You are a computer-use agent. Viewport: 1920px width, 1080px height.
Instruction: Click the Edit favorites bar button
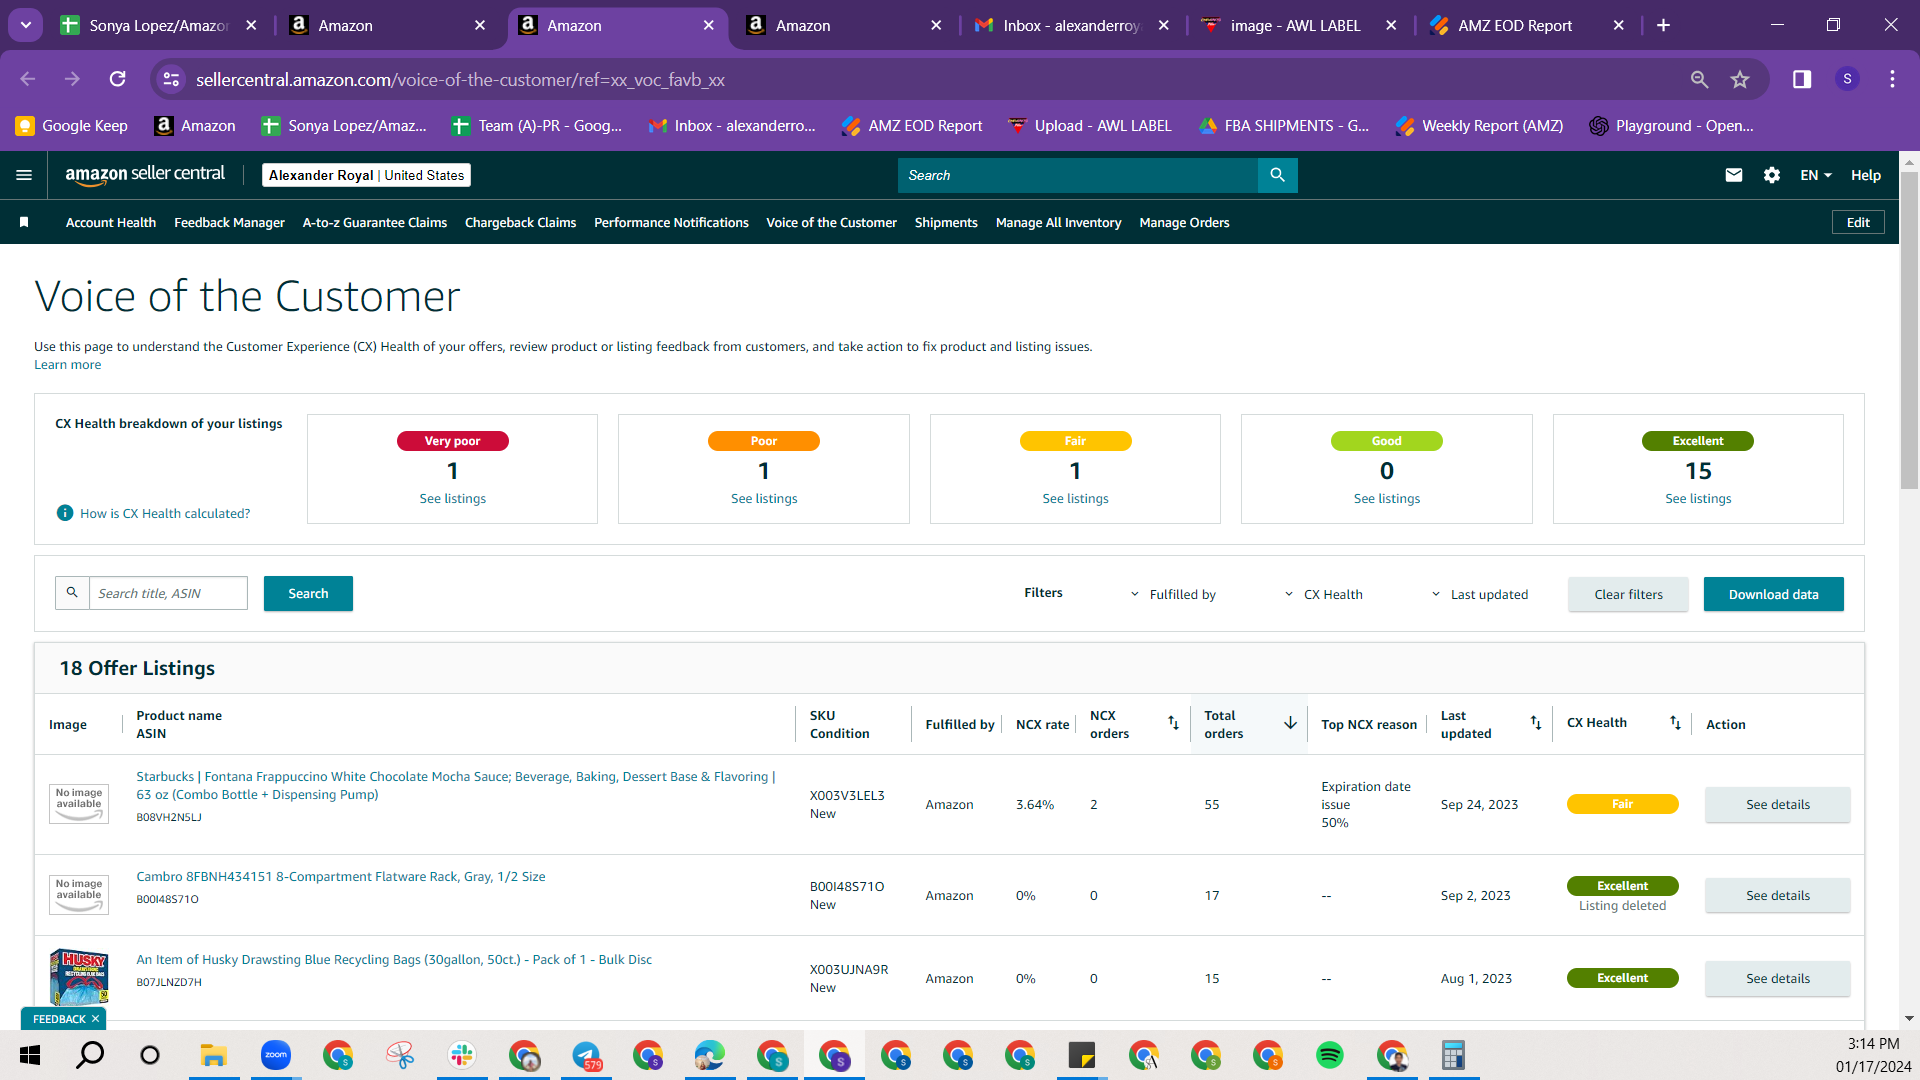1858,222
